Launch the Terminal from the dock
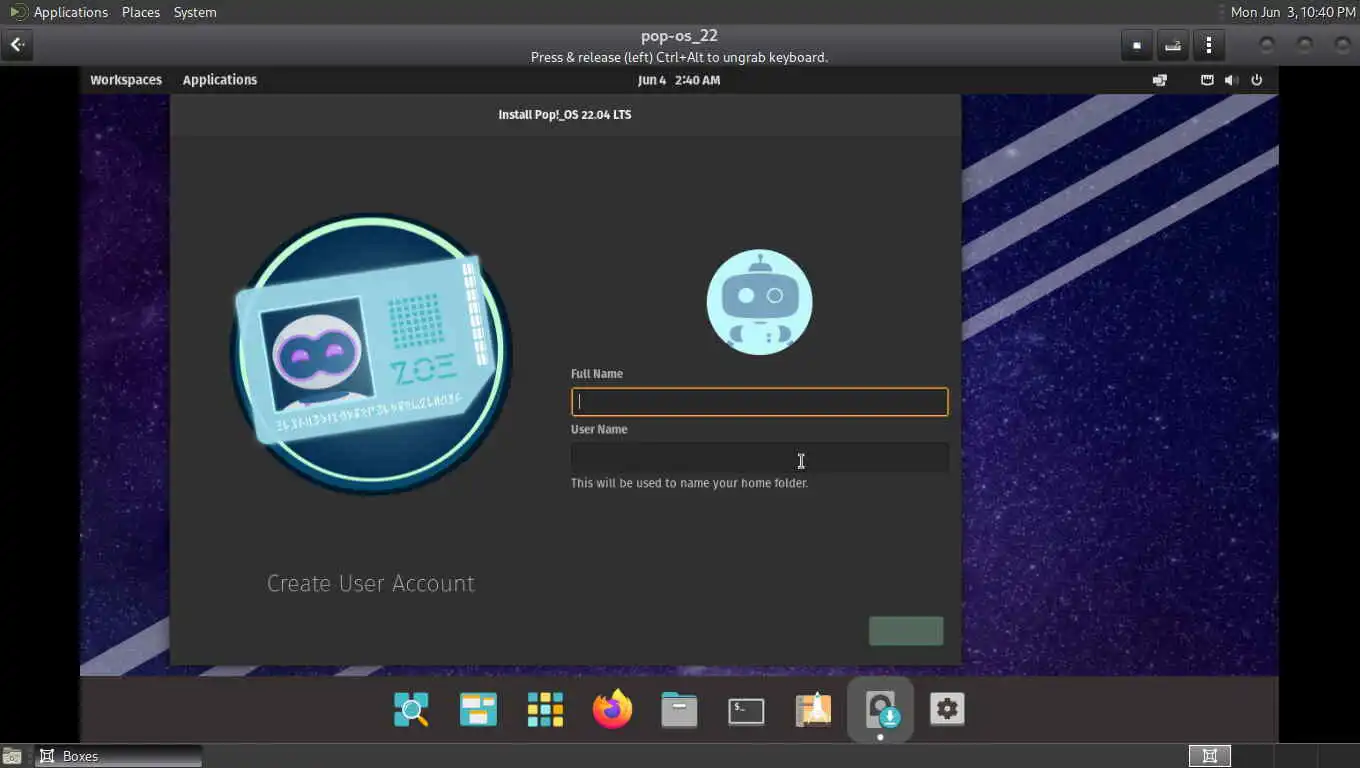1360x768 pixels. click(x=746, y=710)
